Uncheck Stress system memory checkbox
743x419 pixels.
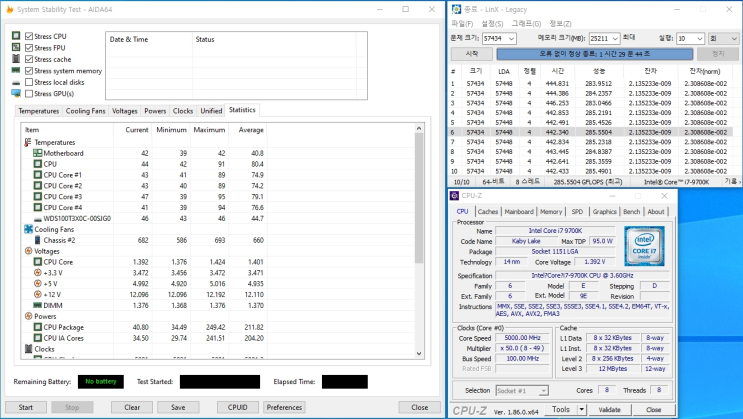[29, 71]
